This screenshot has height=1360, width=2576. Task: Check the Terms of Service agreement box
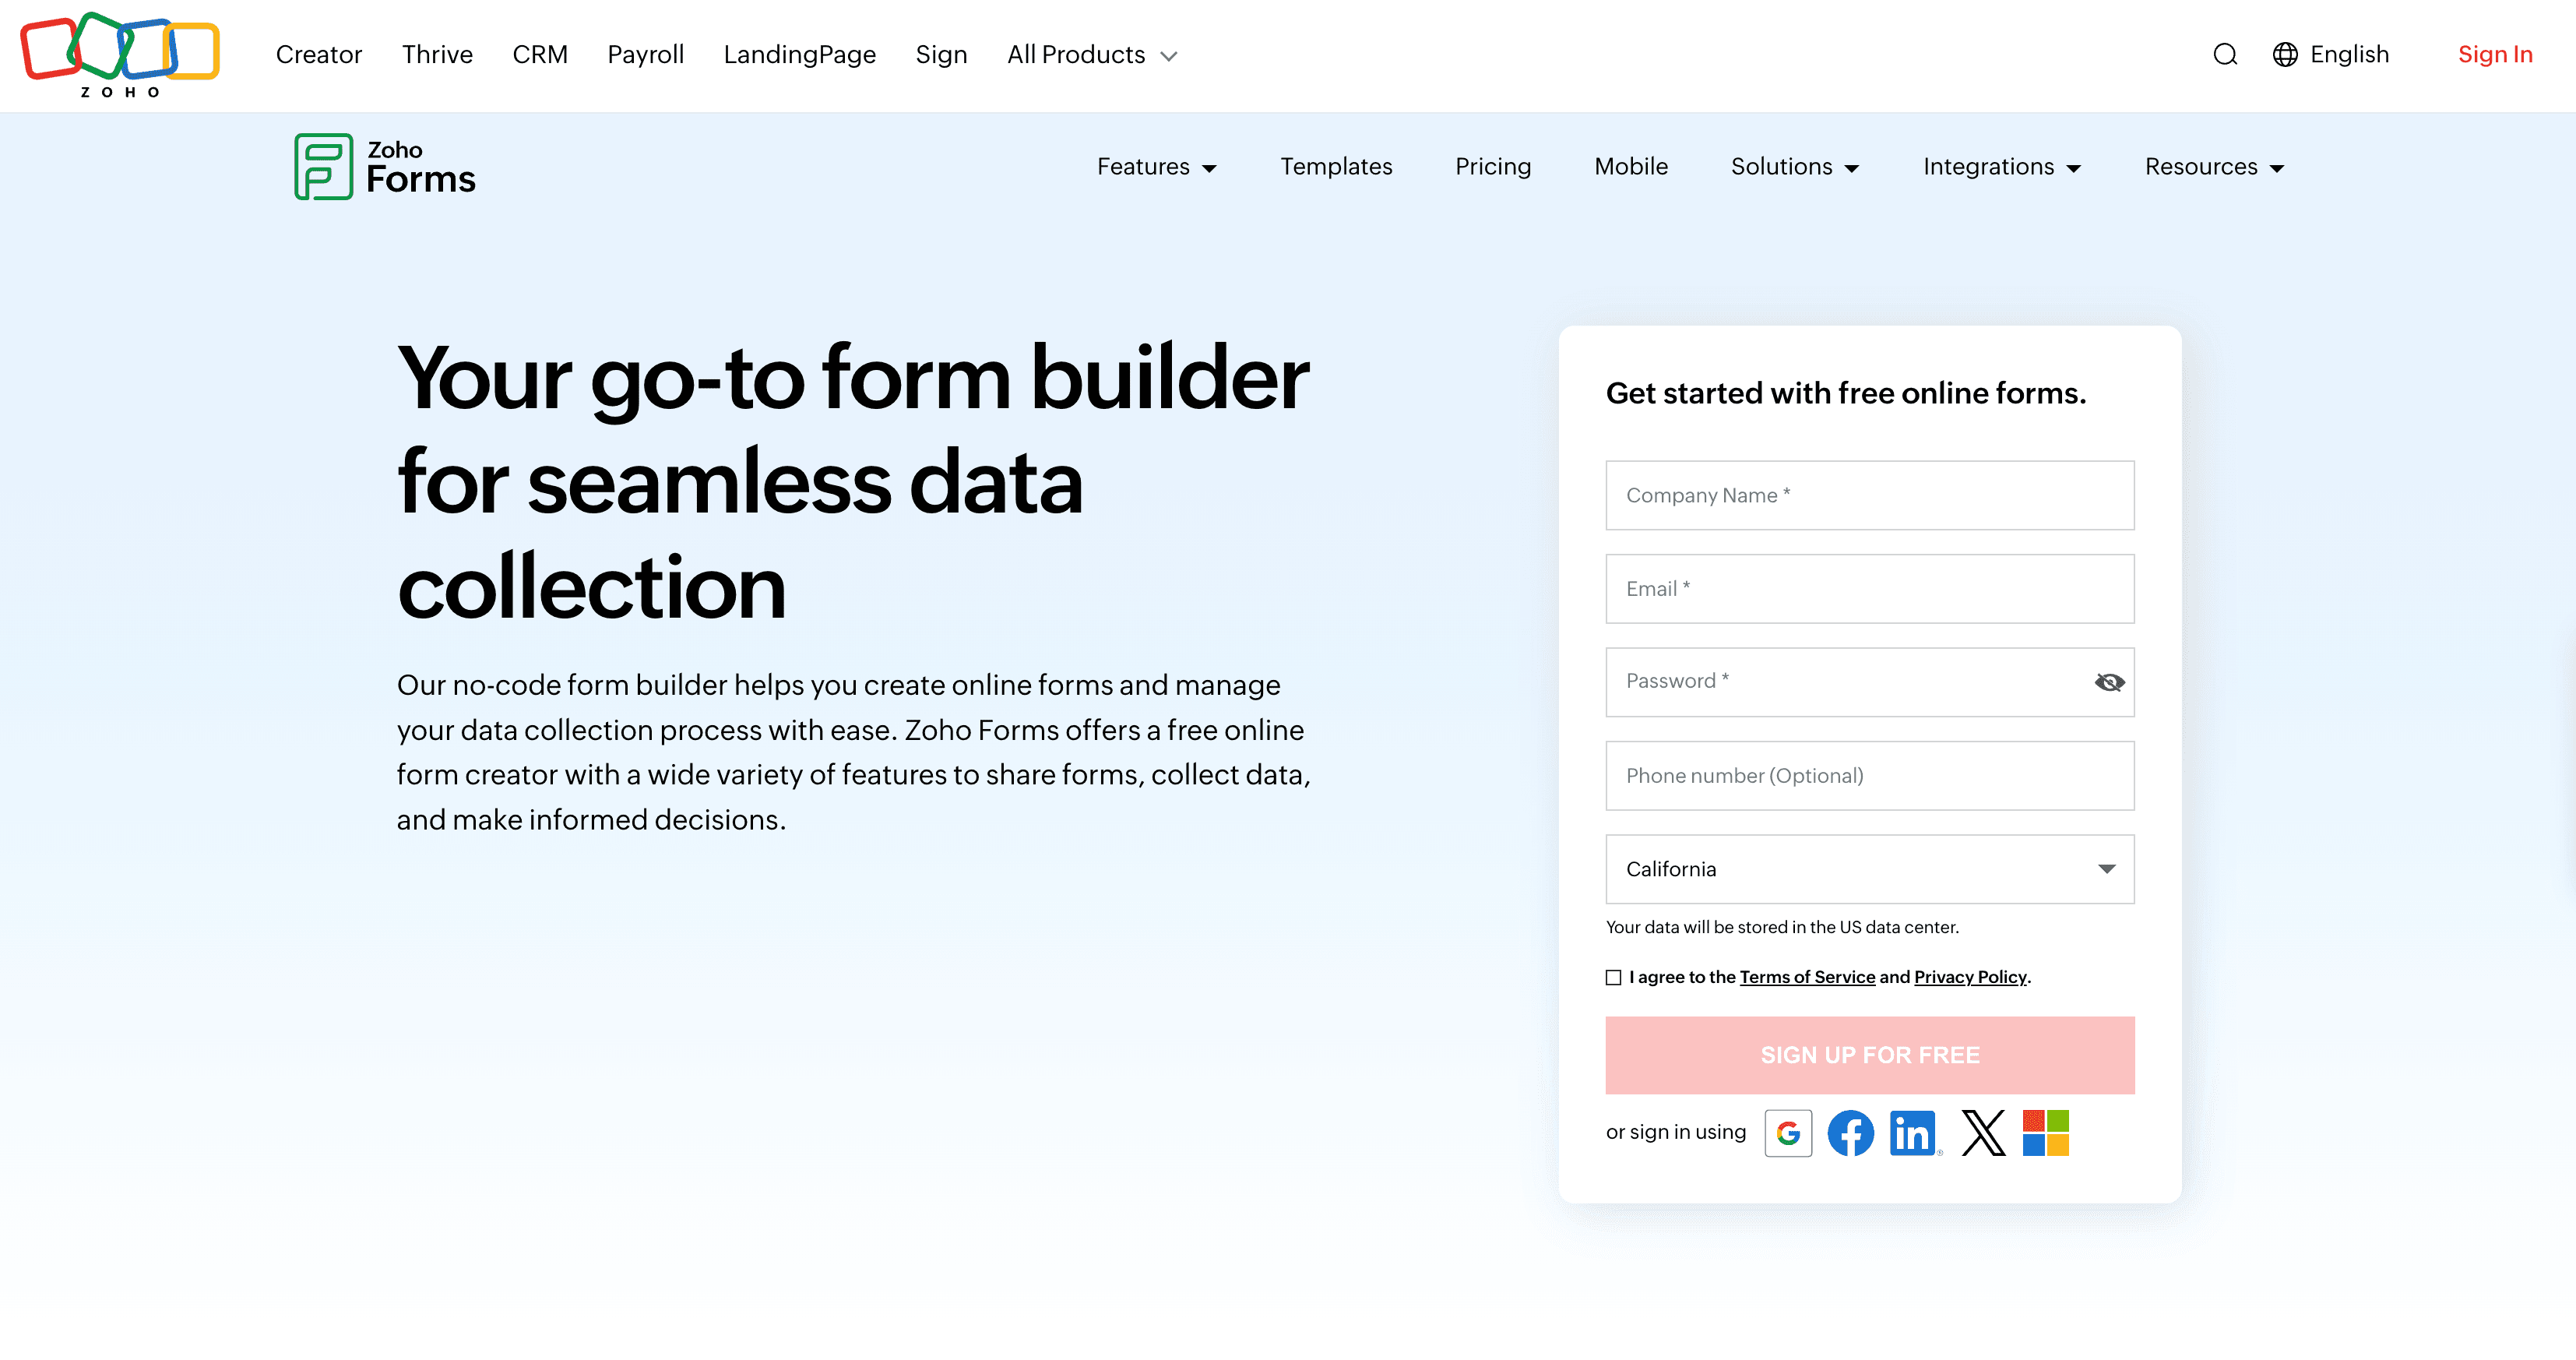point(1613,977)
